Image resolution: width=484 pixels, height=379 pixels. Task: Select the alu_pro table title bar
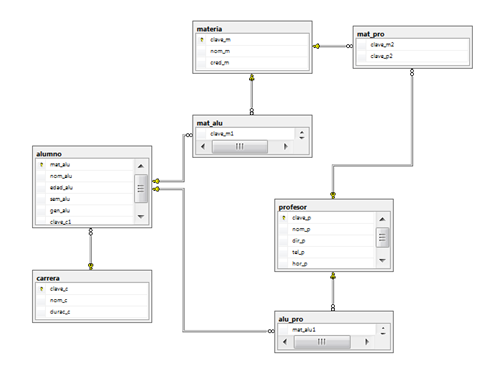334,319
